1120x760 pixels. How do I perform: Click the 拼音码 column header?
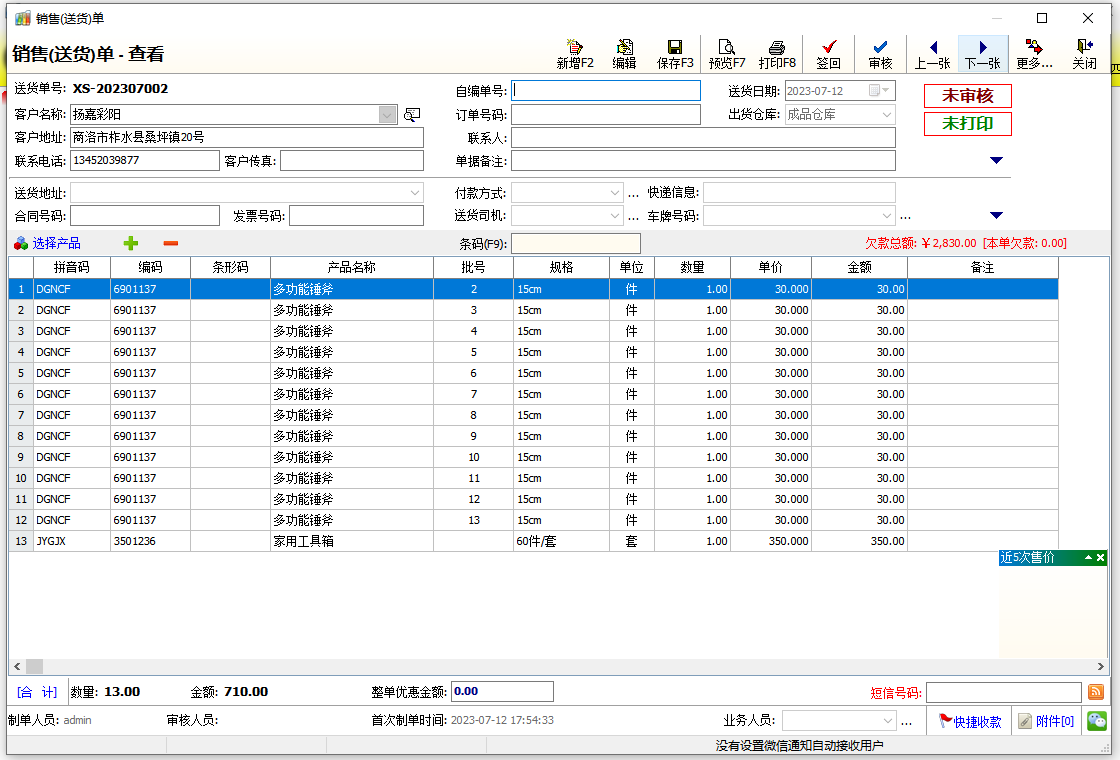pyautogui.click(x=71, y=267)
